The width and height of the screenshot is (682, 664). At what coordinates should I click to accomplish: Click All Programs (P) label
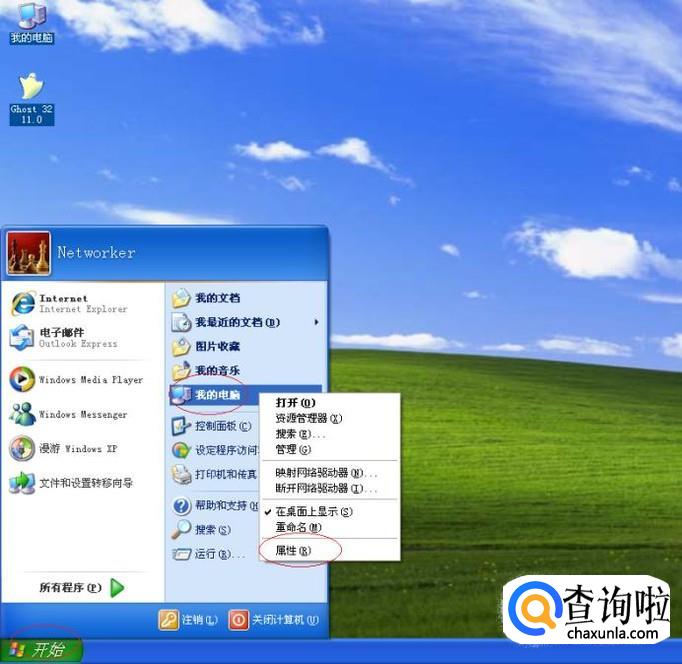coord(70,588)
